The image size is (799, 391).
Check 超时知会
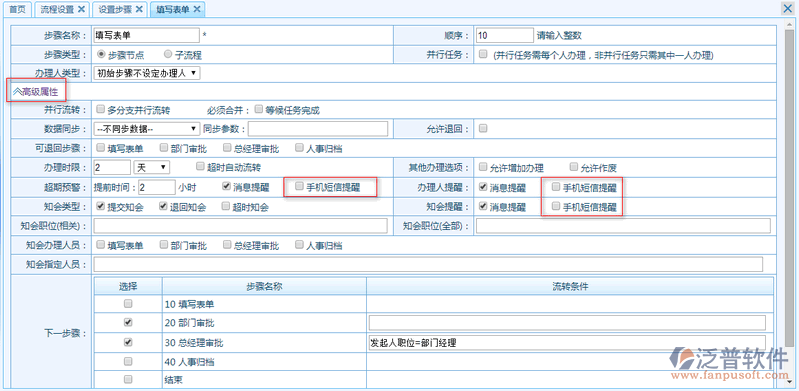pyautogui.click(x=226, y=206)
